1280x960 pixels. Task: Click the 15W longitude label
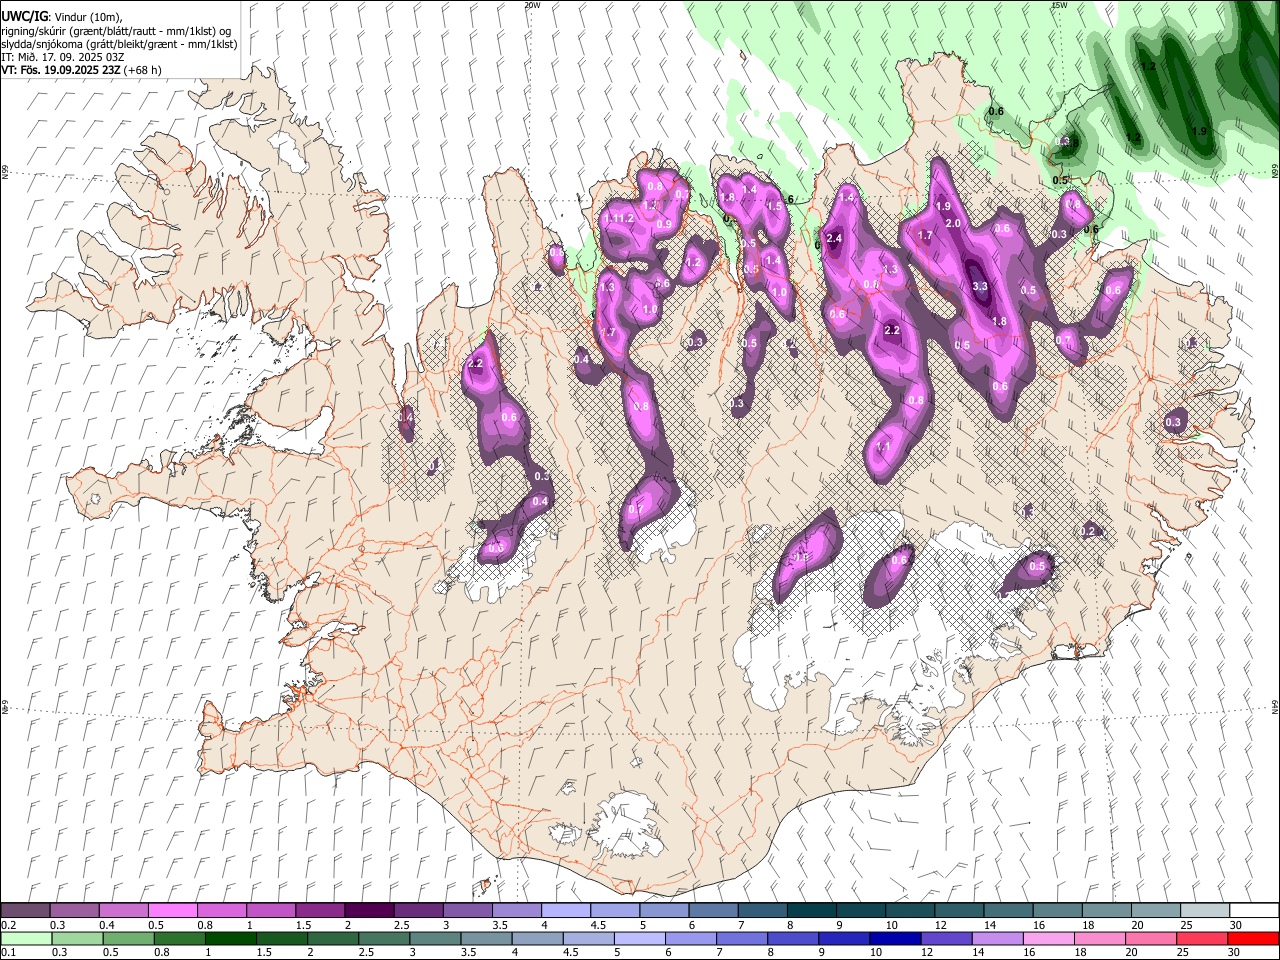(1059, 5)
